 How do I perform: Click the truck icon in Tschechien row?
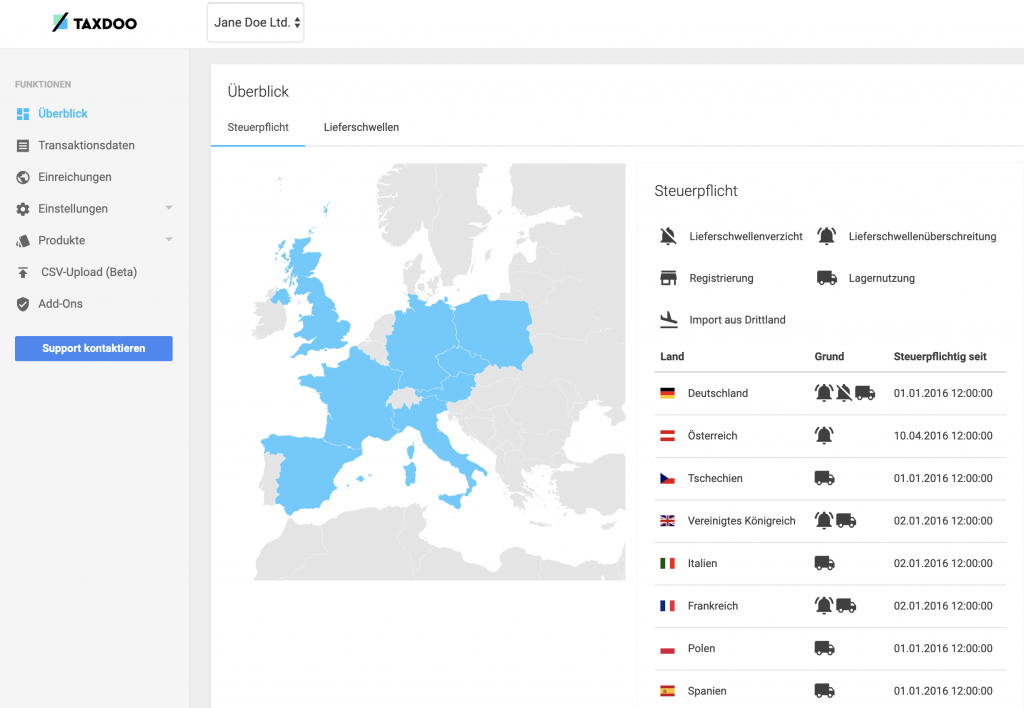825,478
